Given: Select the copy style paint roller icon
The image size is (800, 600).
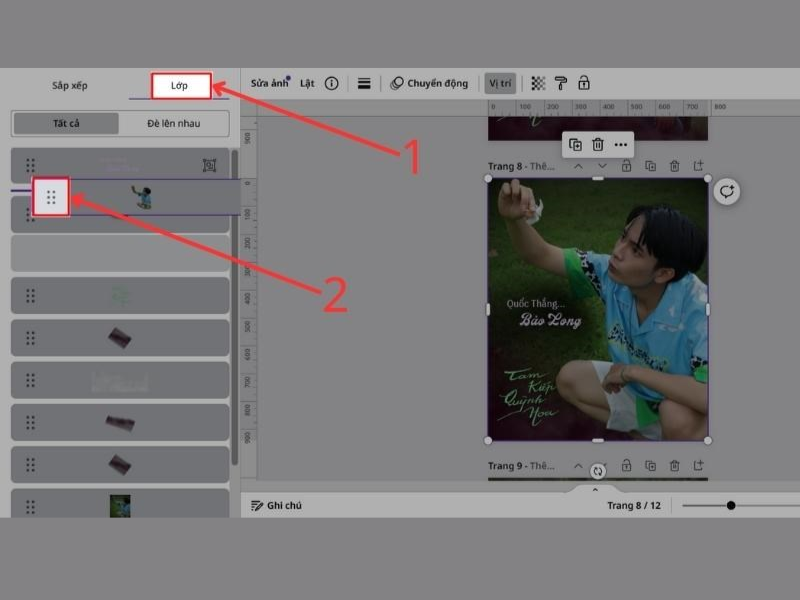Looking at the screenshot, I should coord(562,83).
